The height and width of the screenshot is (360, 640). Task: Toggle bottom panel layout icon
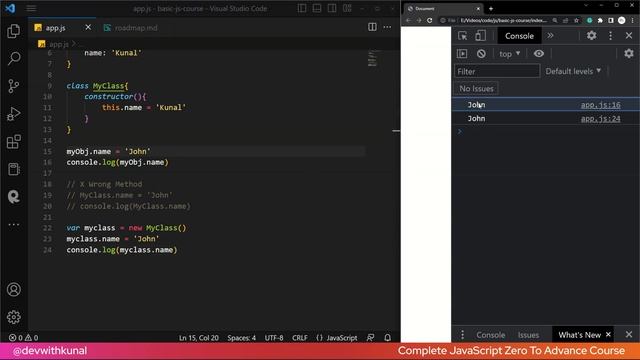coord(317,8)
